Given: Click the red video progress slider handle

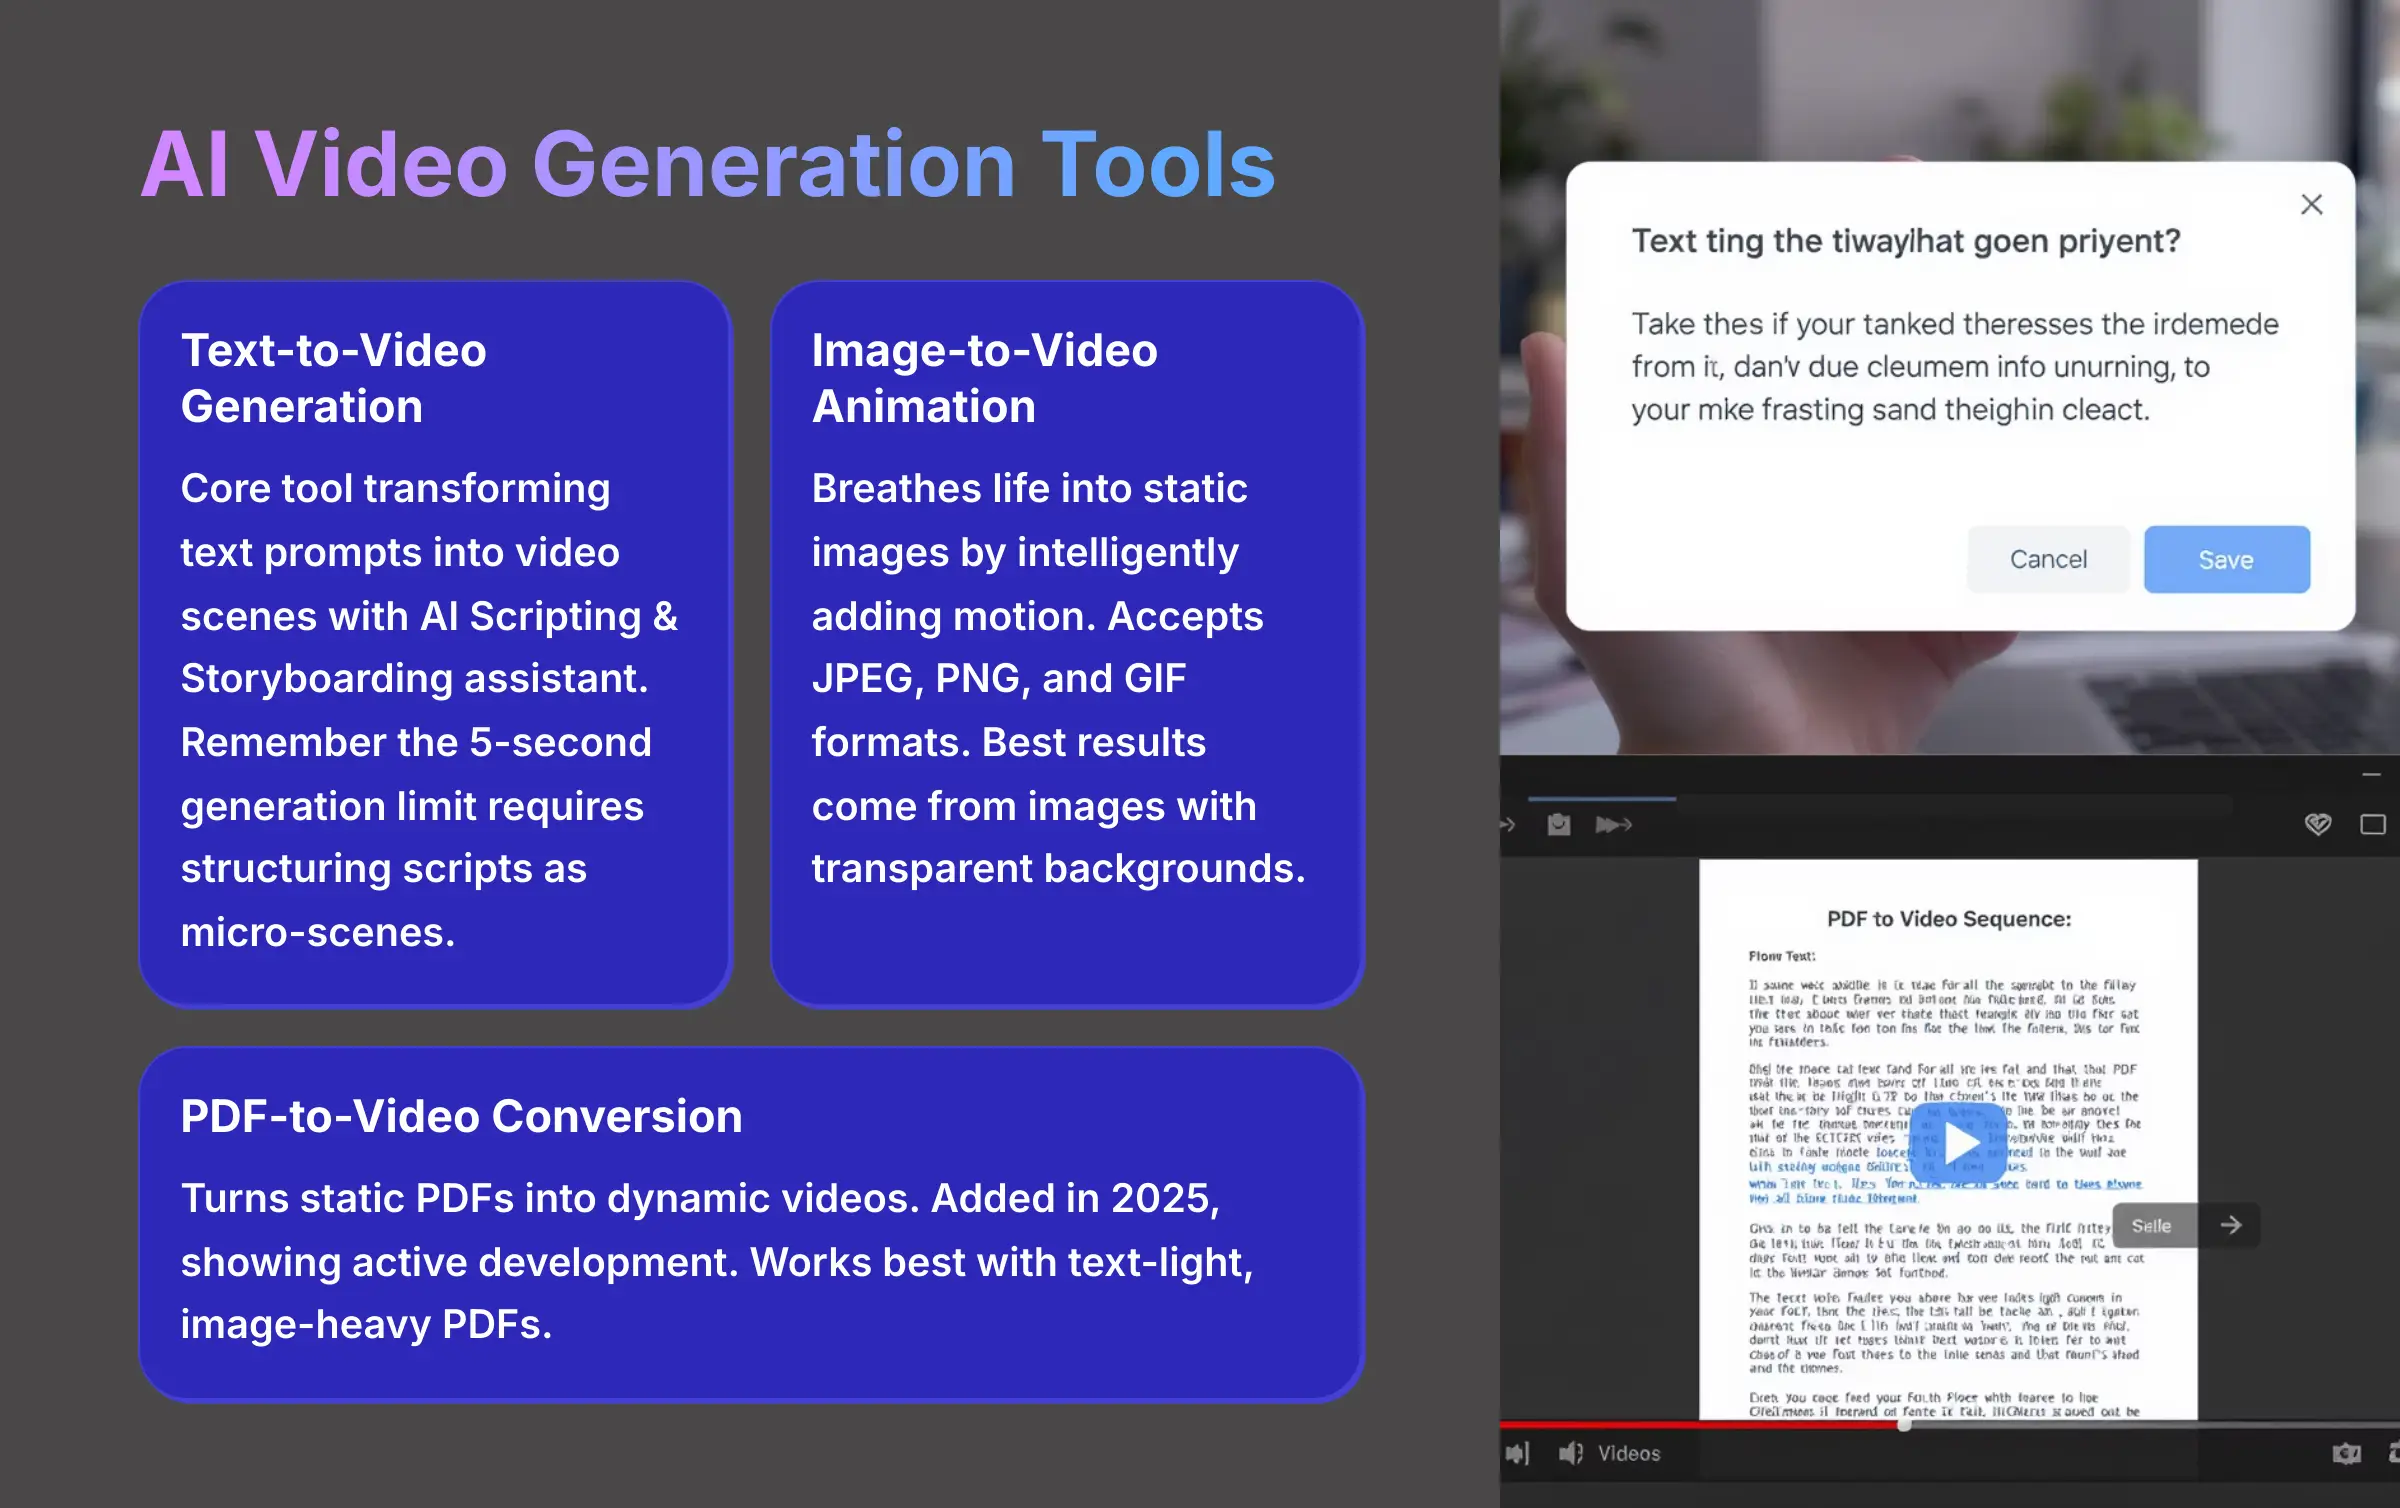Looking at the screenshot, I should [1904, 1425].
